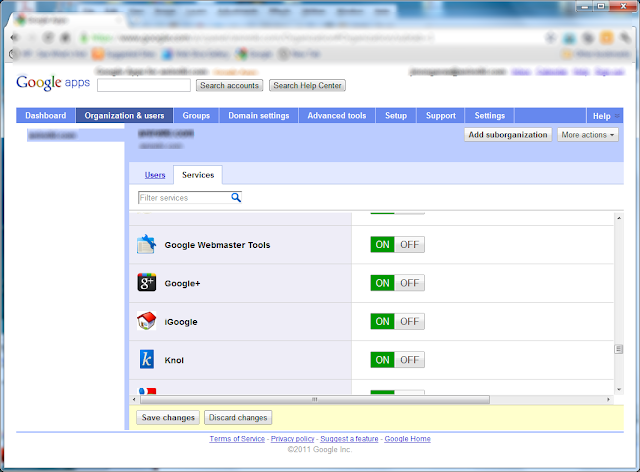Click the scroll down arrow of services list
640x472 pixels.
[619, 390]
